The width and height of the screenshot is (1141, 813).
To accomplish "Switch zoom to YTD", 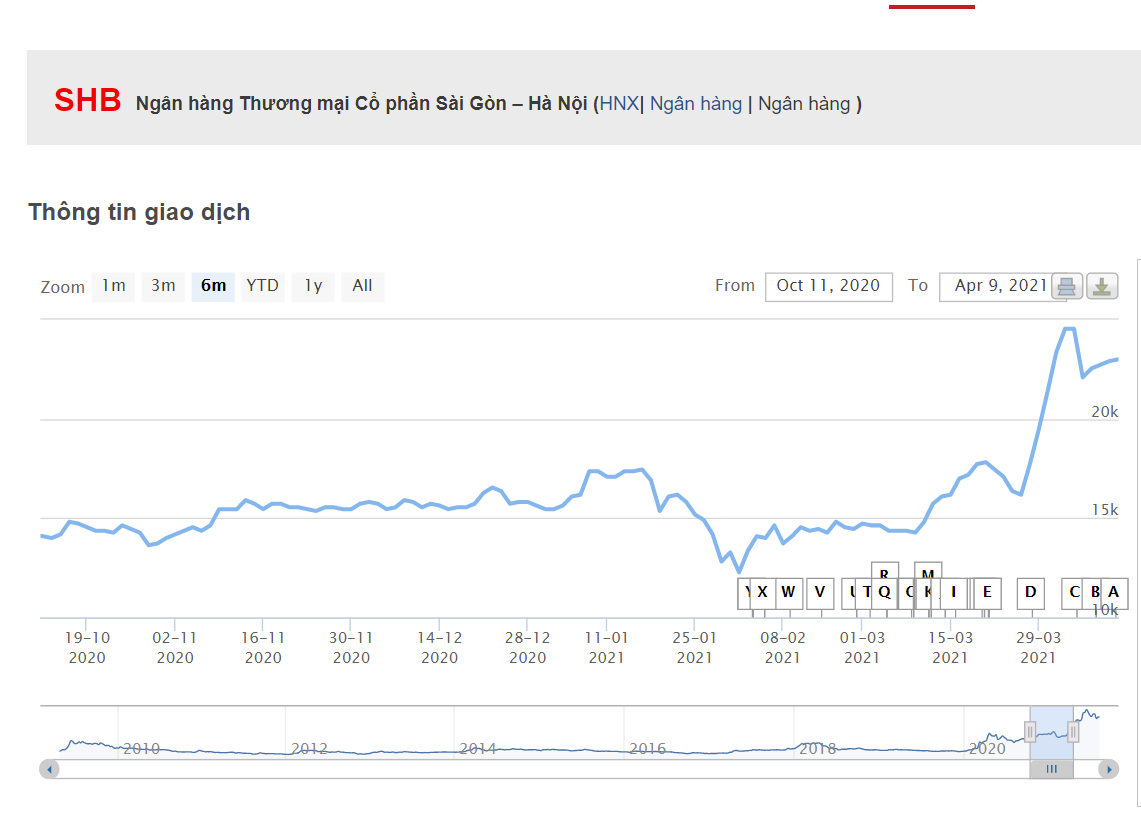I will [262, 286].
